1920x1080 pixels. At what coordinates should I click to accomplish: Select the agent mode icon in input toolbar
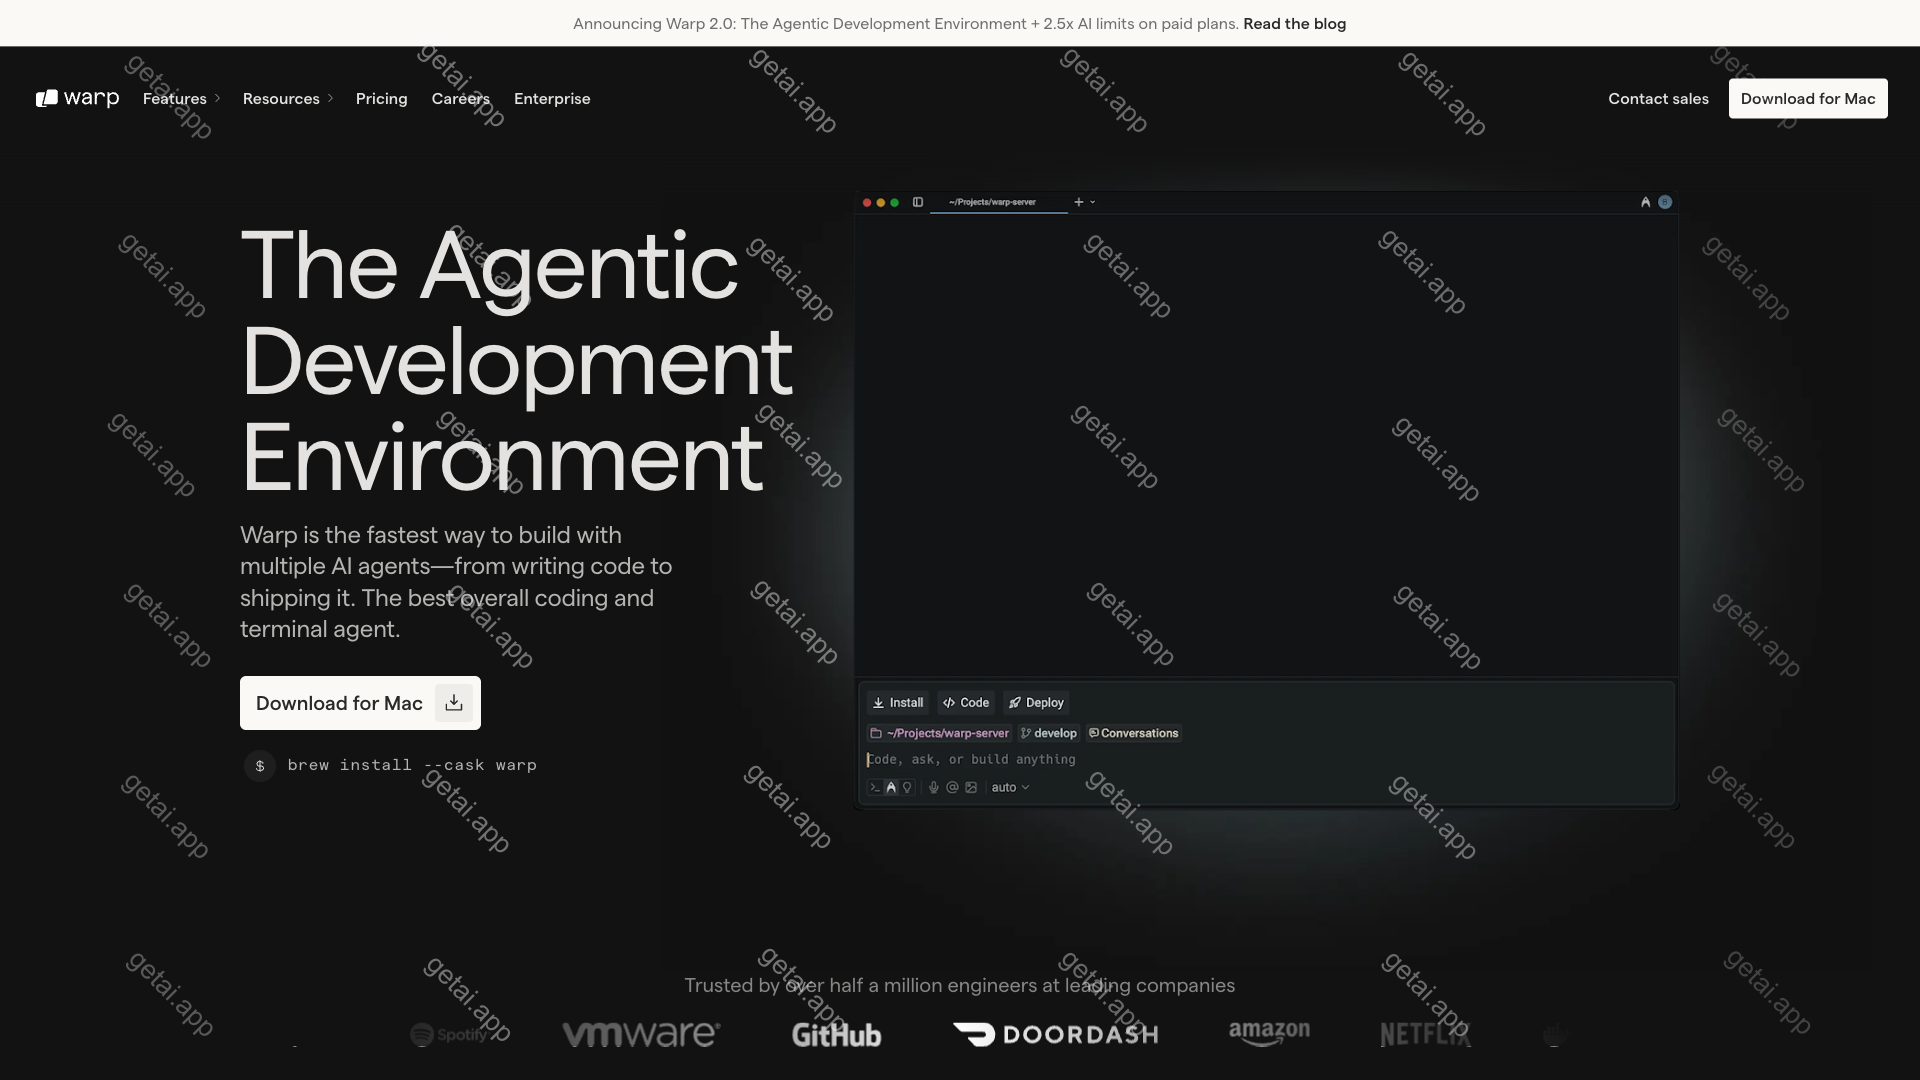click(891, 788)
